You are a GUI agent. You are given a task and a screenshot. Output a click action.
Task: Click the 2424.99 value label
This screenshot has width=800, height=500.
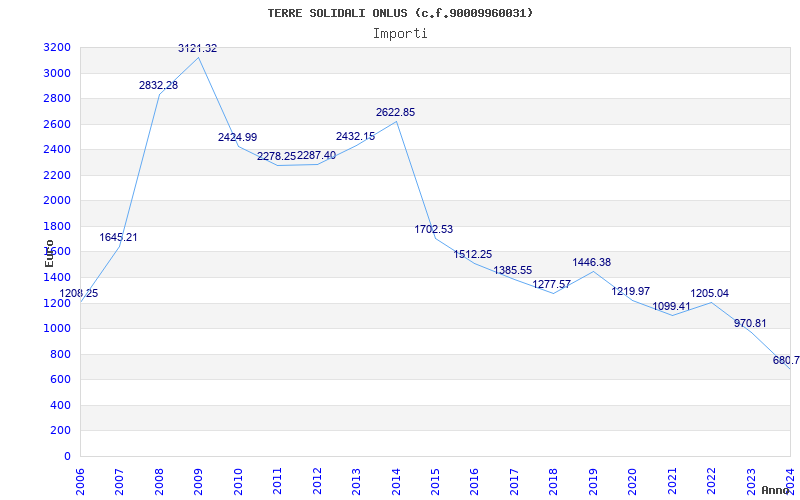[237, 137]
